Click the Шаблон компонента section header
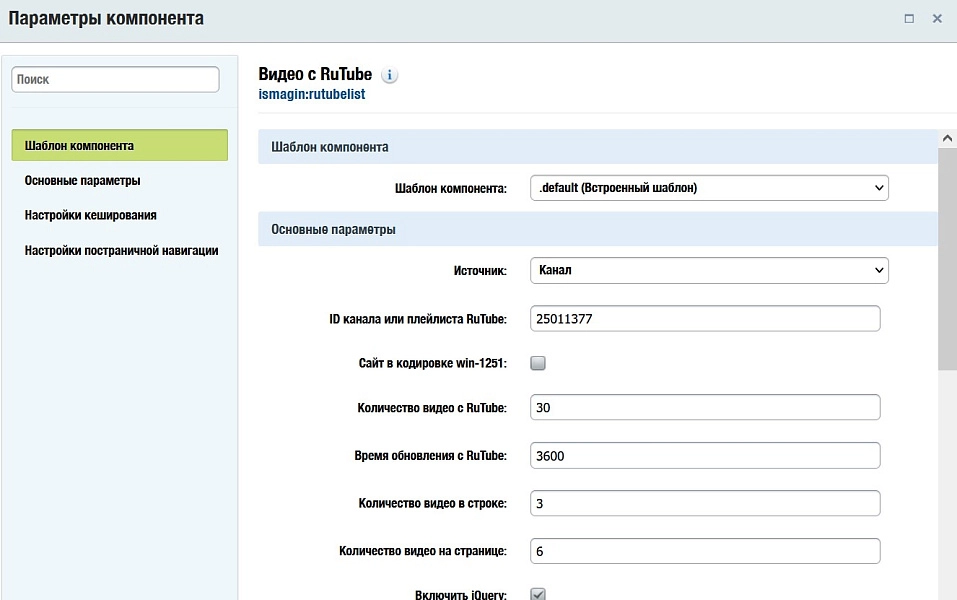This screenshot has height=600, width=957. [598, 146]
